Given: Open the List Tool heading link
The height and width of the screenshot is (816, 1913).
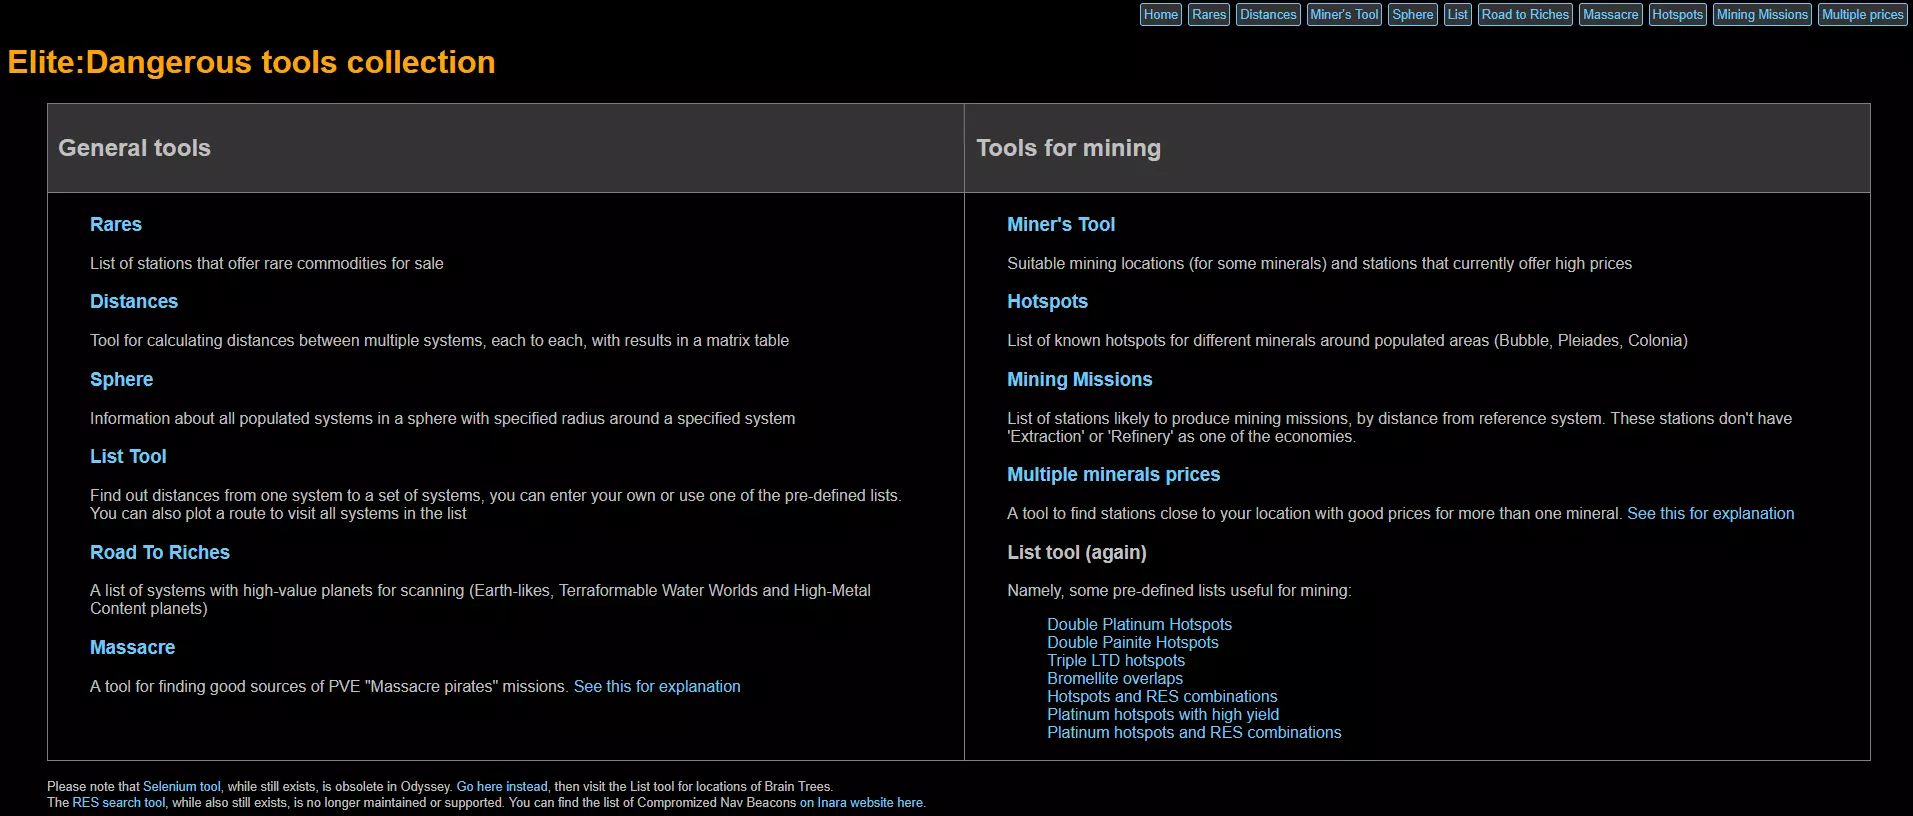Looking at the screenshot, I should coord(128,456).
